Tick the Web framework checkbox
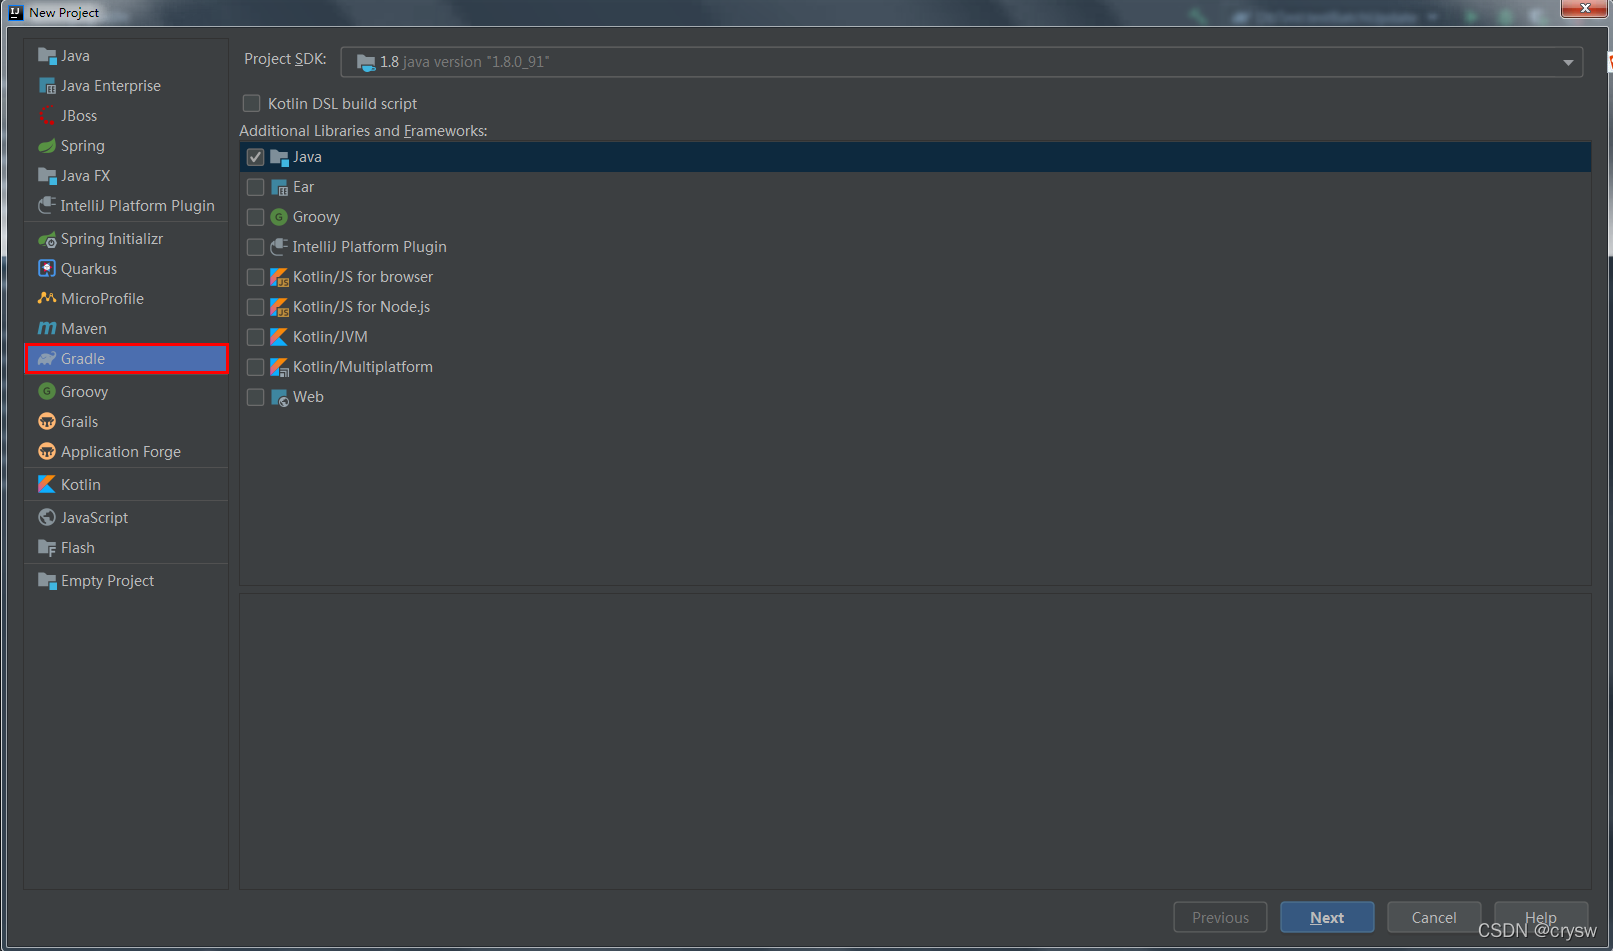Viewport: 1613px width, 951px height. [x=256, y=397]
